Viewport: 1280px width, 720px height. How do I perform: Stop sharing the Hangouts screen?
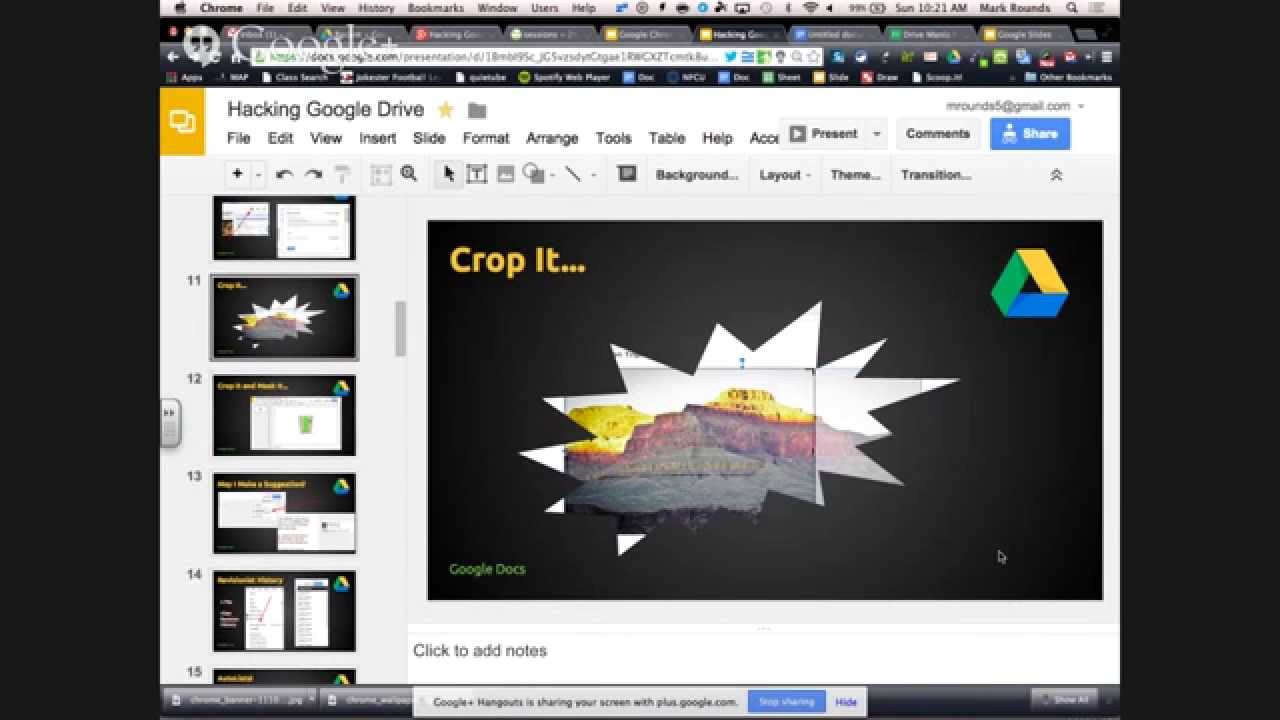tap(786, 702)
